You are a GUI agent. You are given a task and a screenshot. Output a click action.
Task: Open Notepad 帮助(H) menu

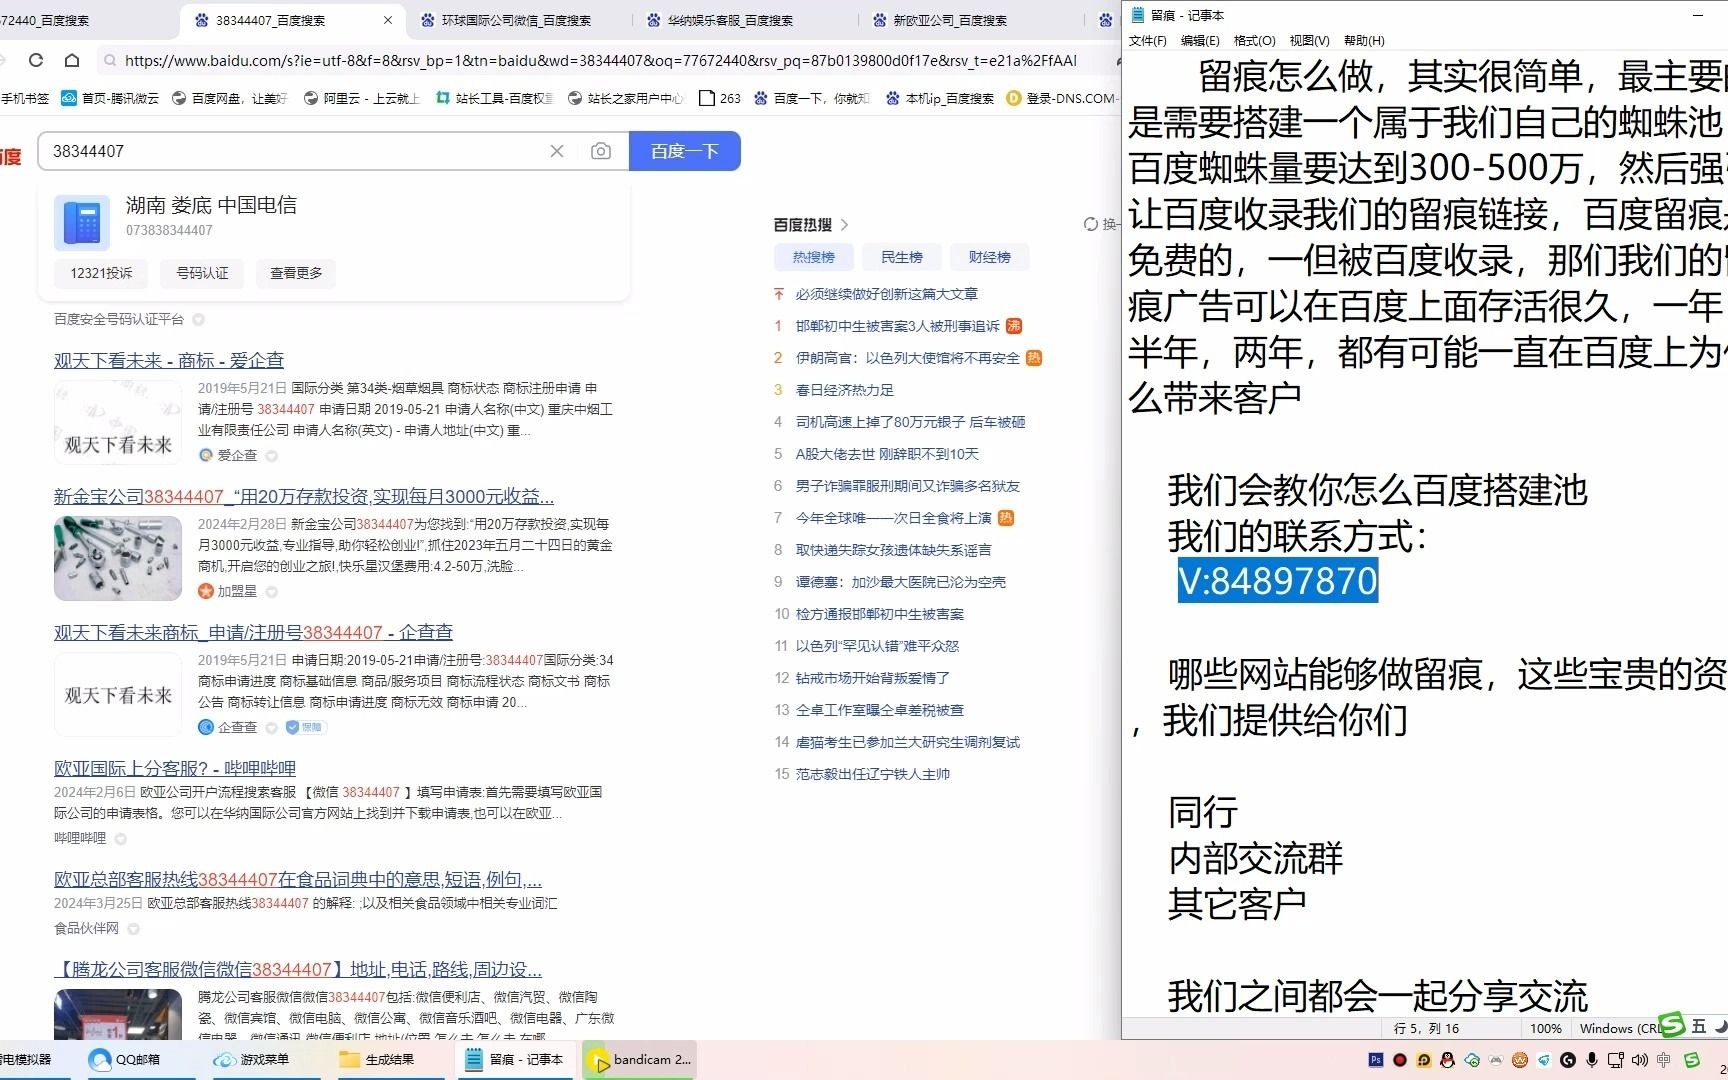[1364, 41]
